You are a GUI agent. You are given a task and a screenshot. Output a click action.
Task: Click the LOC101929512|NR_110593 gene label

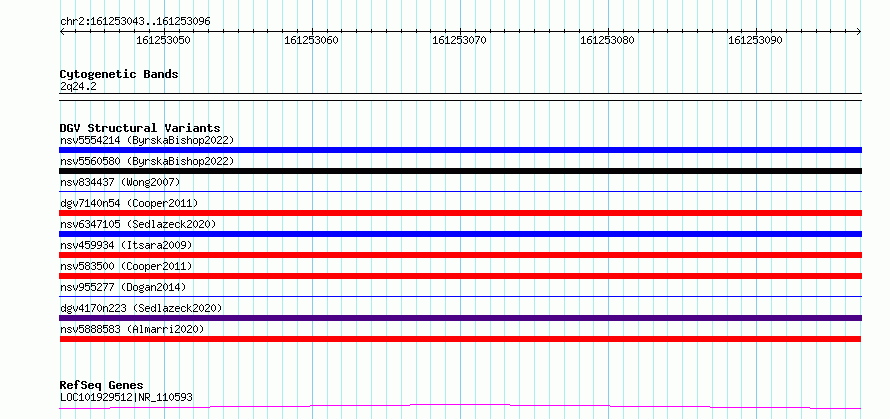[126, 397]
